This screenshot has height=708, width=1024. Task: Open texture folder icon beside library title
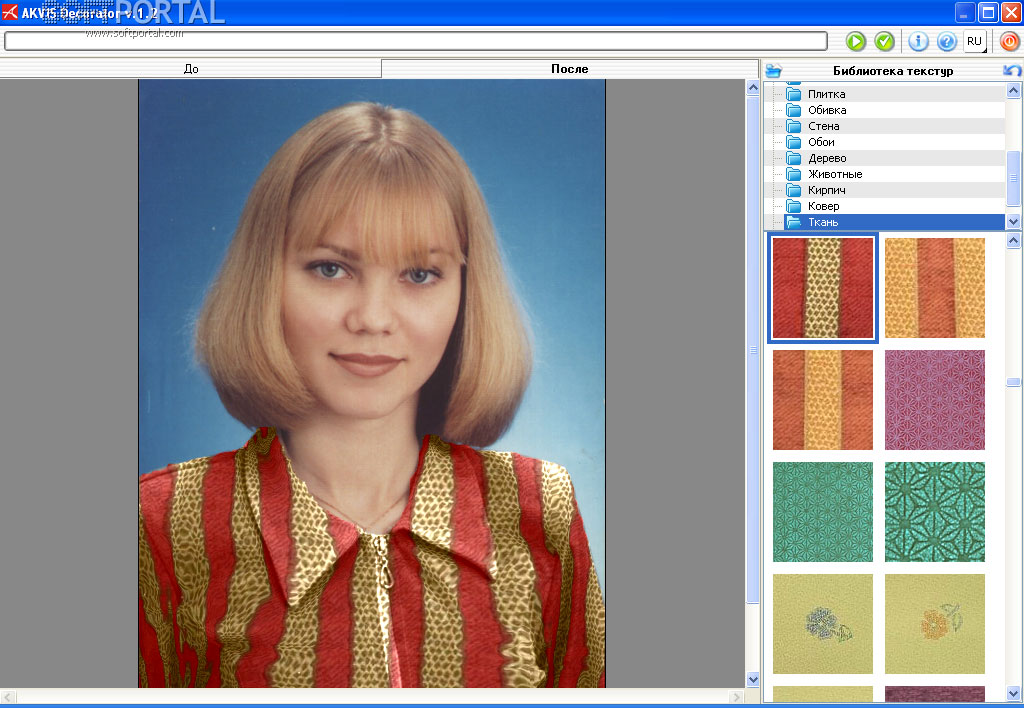point(773,70)
